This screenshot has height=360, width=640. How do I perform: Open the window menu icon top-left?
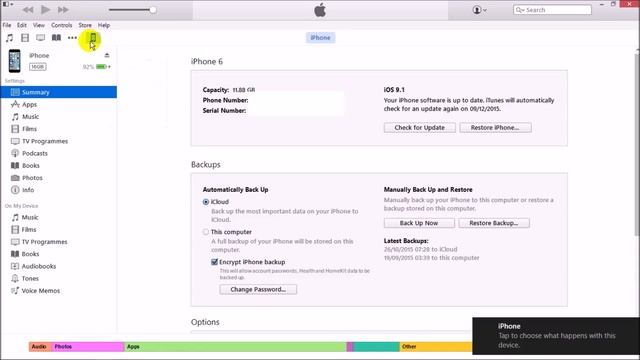point(7,4)
